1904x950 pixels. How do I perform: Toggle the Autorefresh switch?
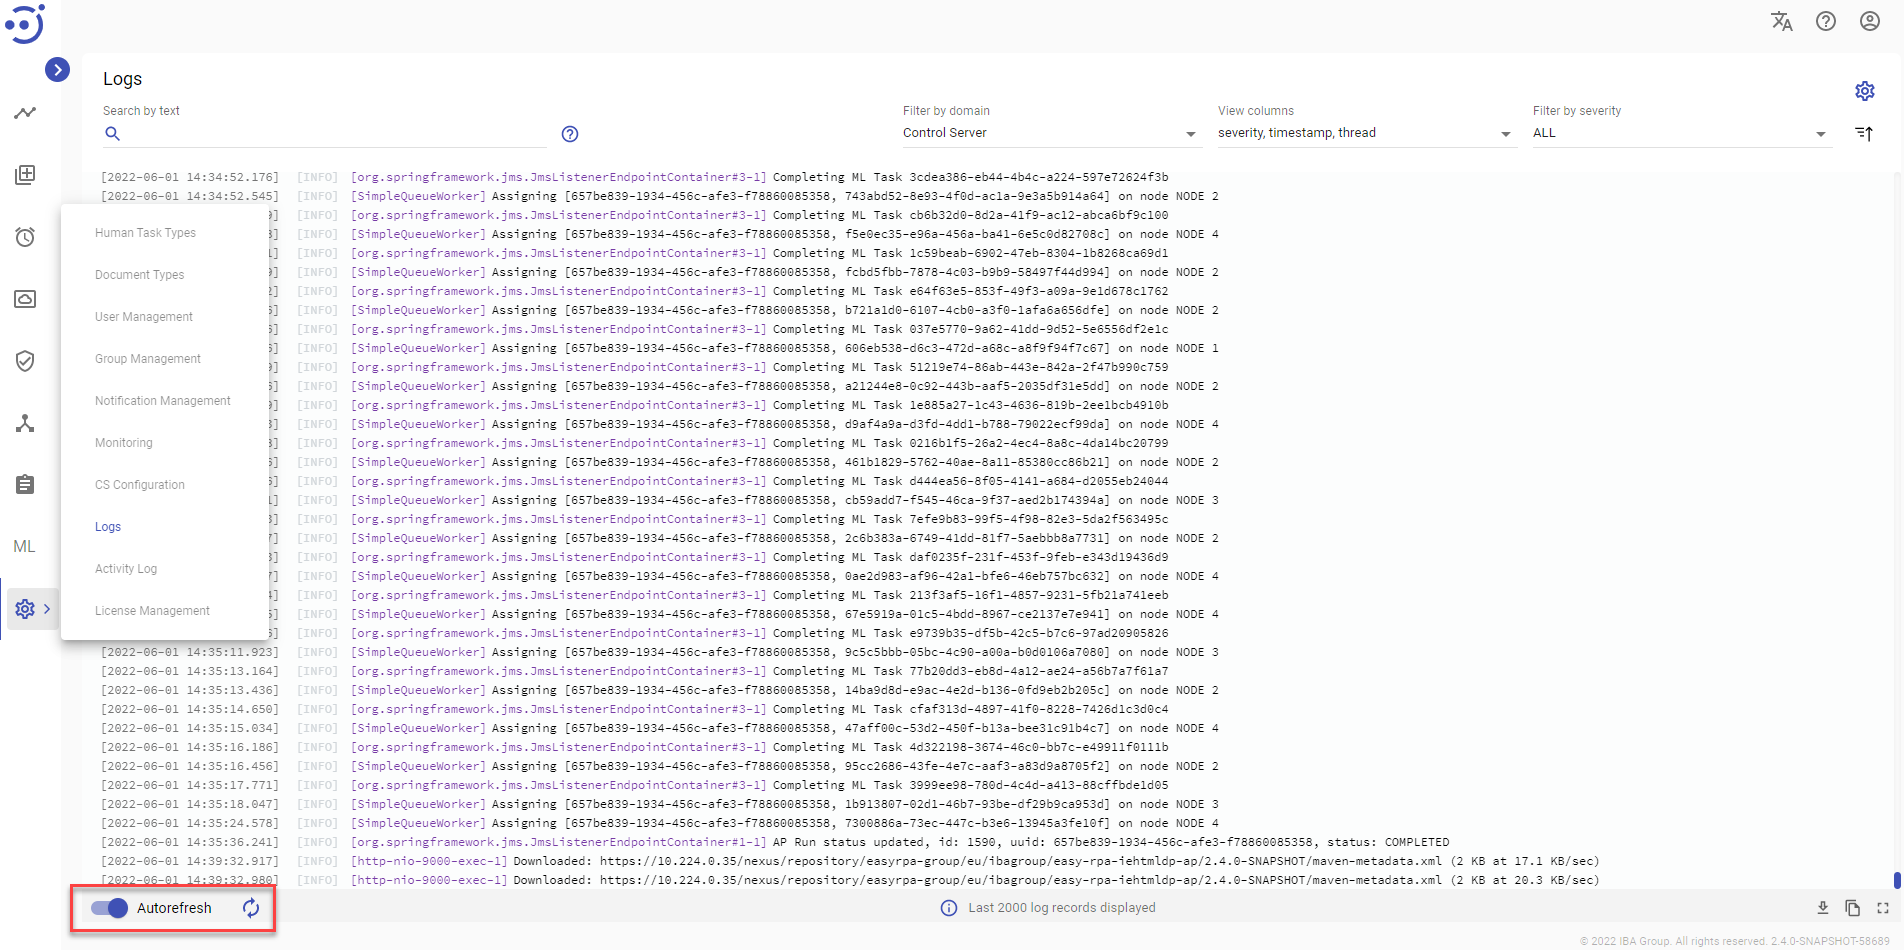[x=110, y=908]
